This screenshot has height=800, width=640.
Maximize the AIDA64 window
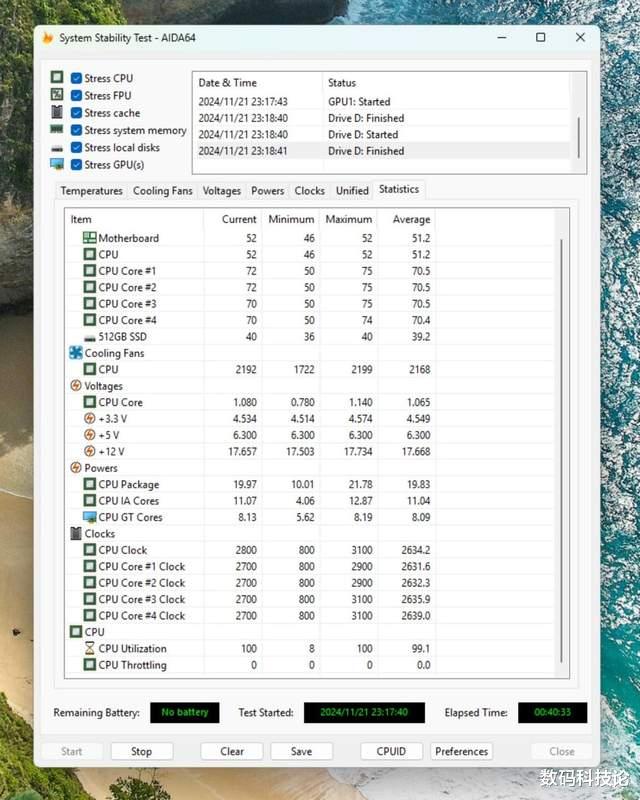(x=540, y=37)
